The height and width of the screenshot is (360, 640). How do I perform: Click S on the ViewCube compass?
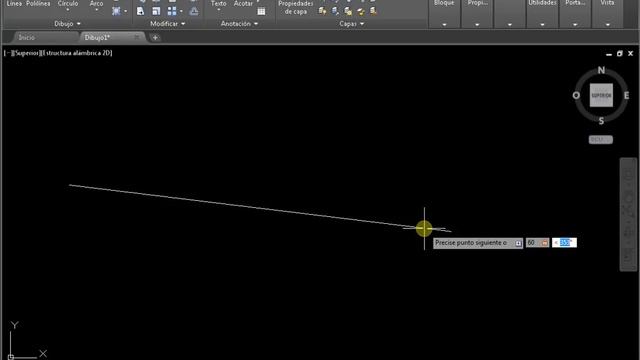point(601,121)
